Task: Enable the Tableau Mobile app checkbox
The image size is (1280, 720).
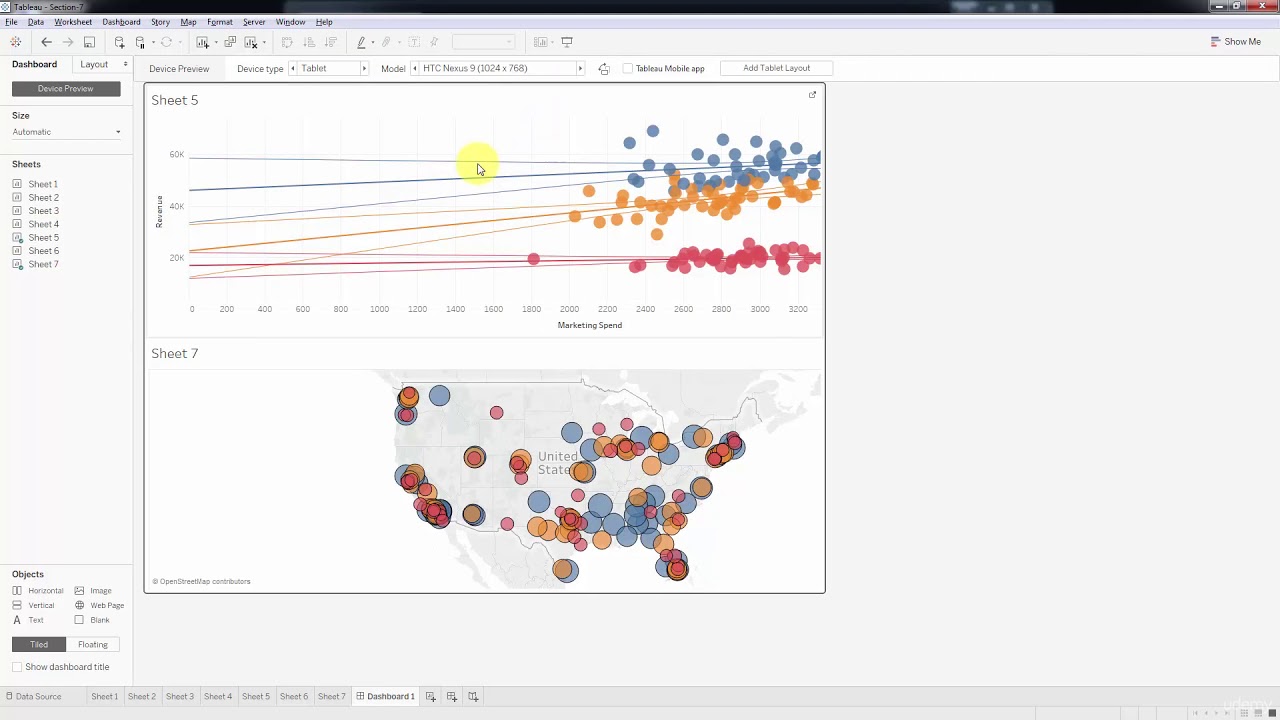Action: click(628, 69)
